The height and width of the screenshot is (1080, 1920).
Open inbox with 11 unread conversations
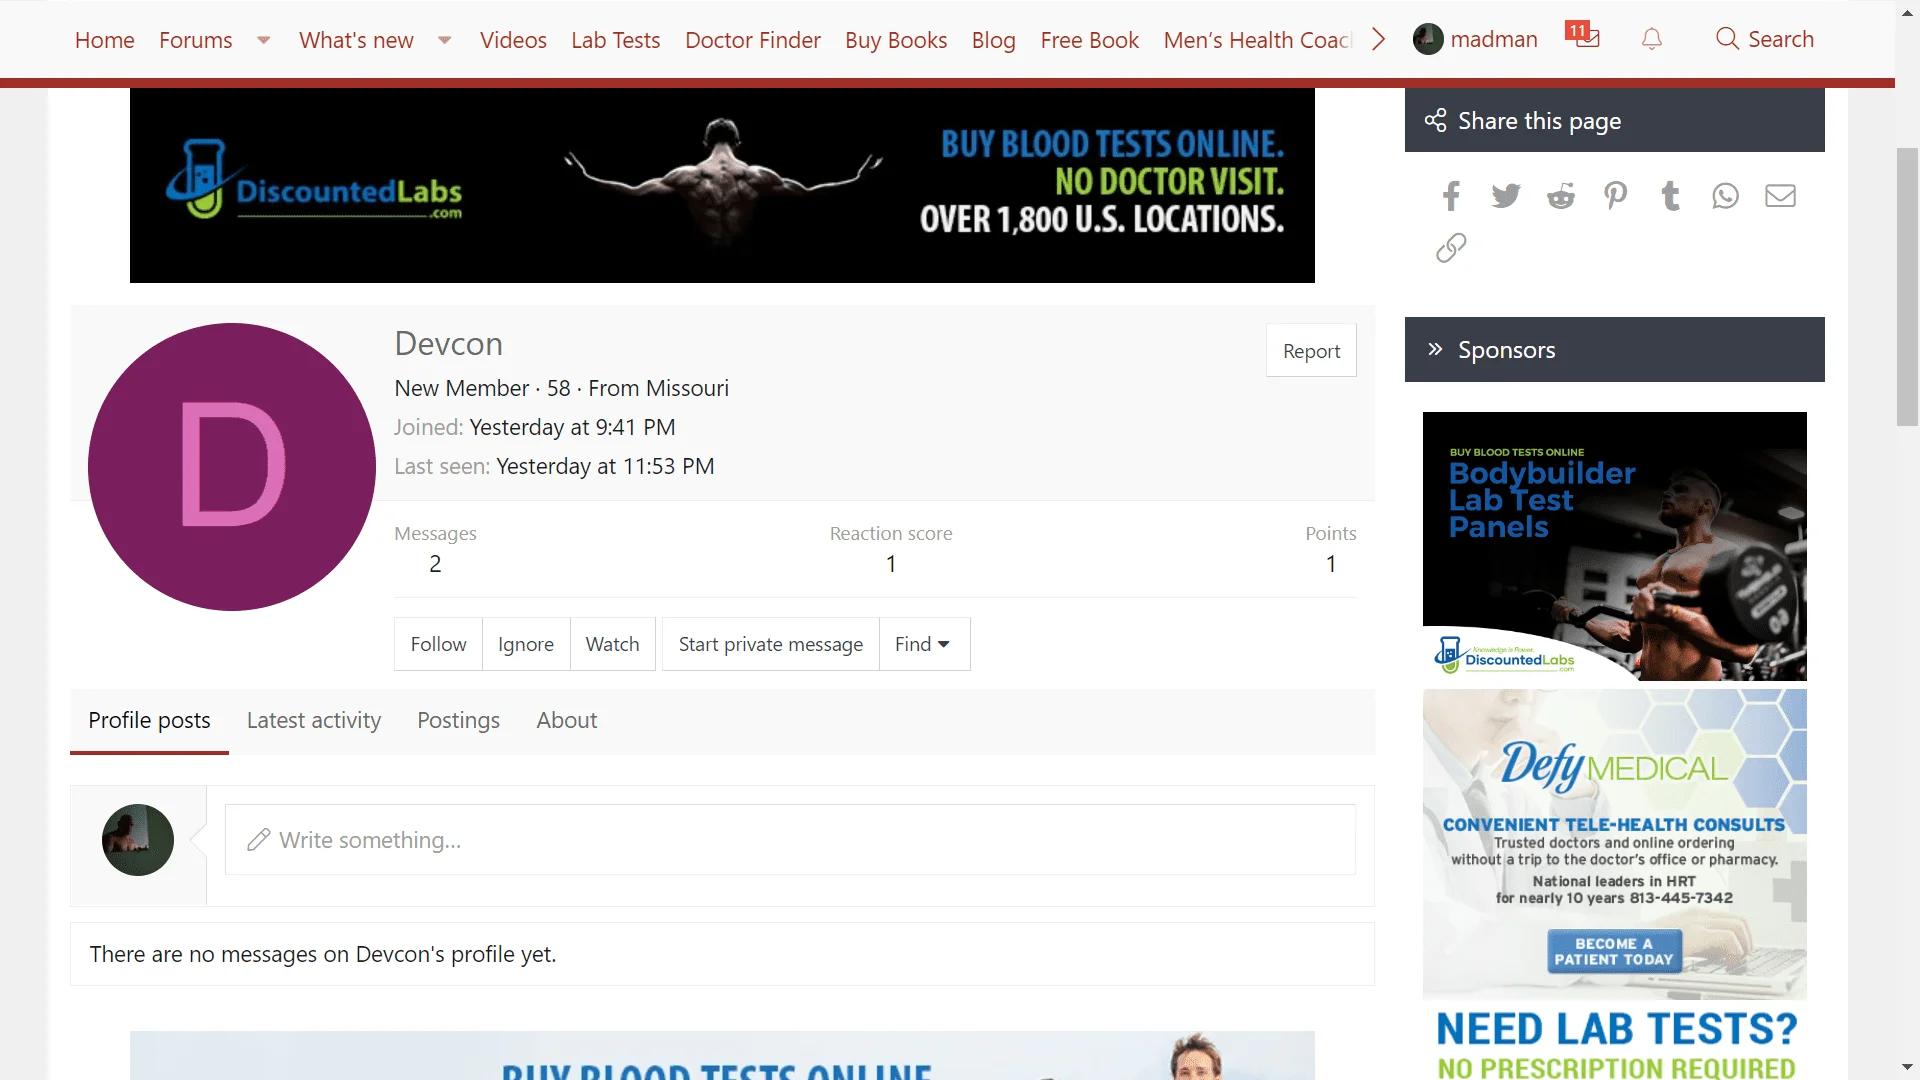[1584, 37]
